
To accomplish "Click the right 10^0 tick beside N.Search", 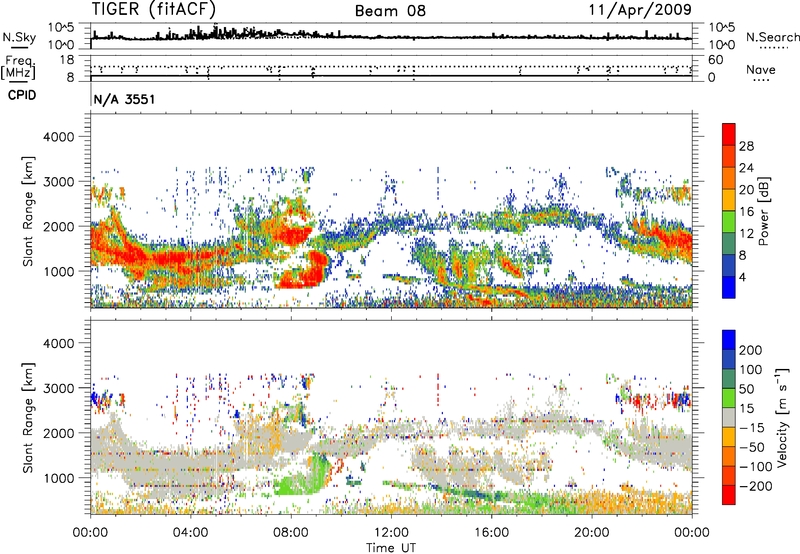I will point(722,45).
